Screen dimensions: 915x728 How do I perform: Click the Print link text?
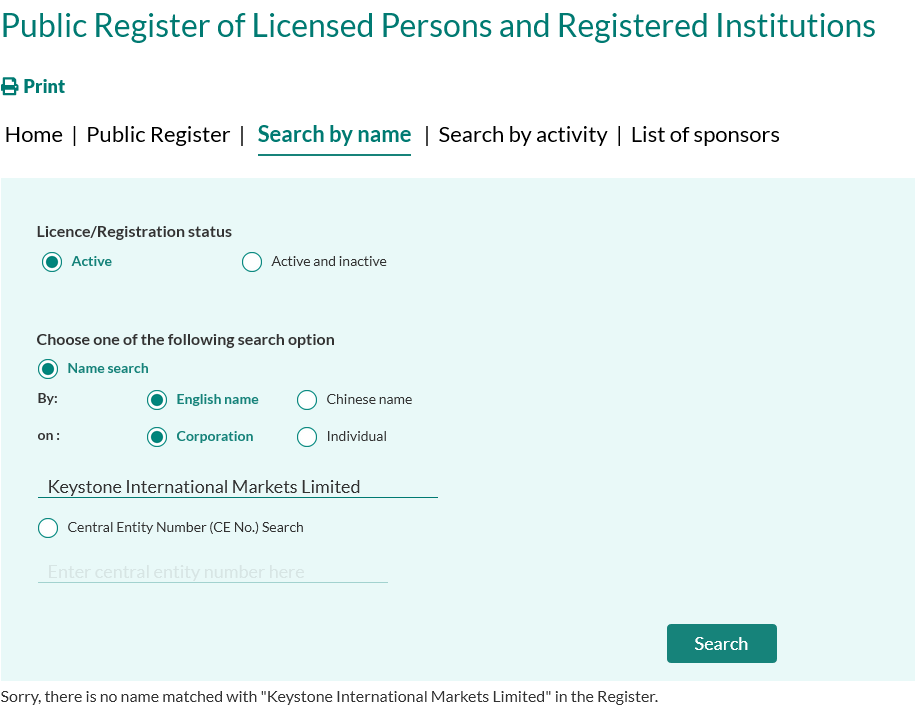[x=44, y=86]
